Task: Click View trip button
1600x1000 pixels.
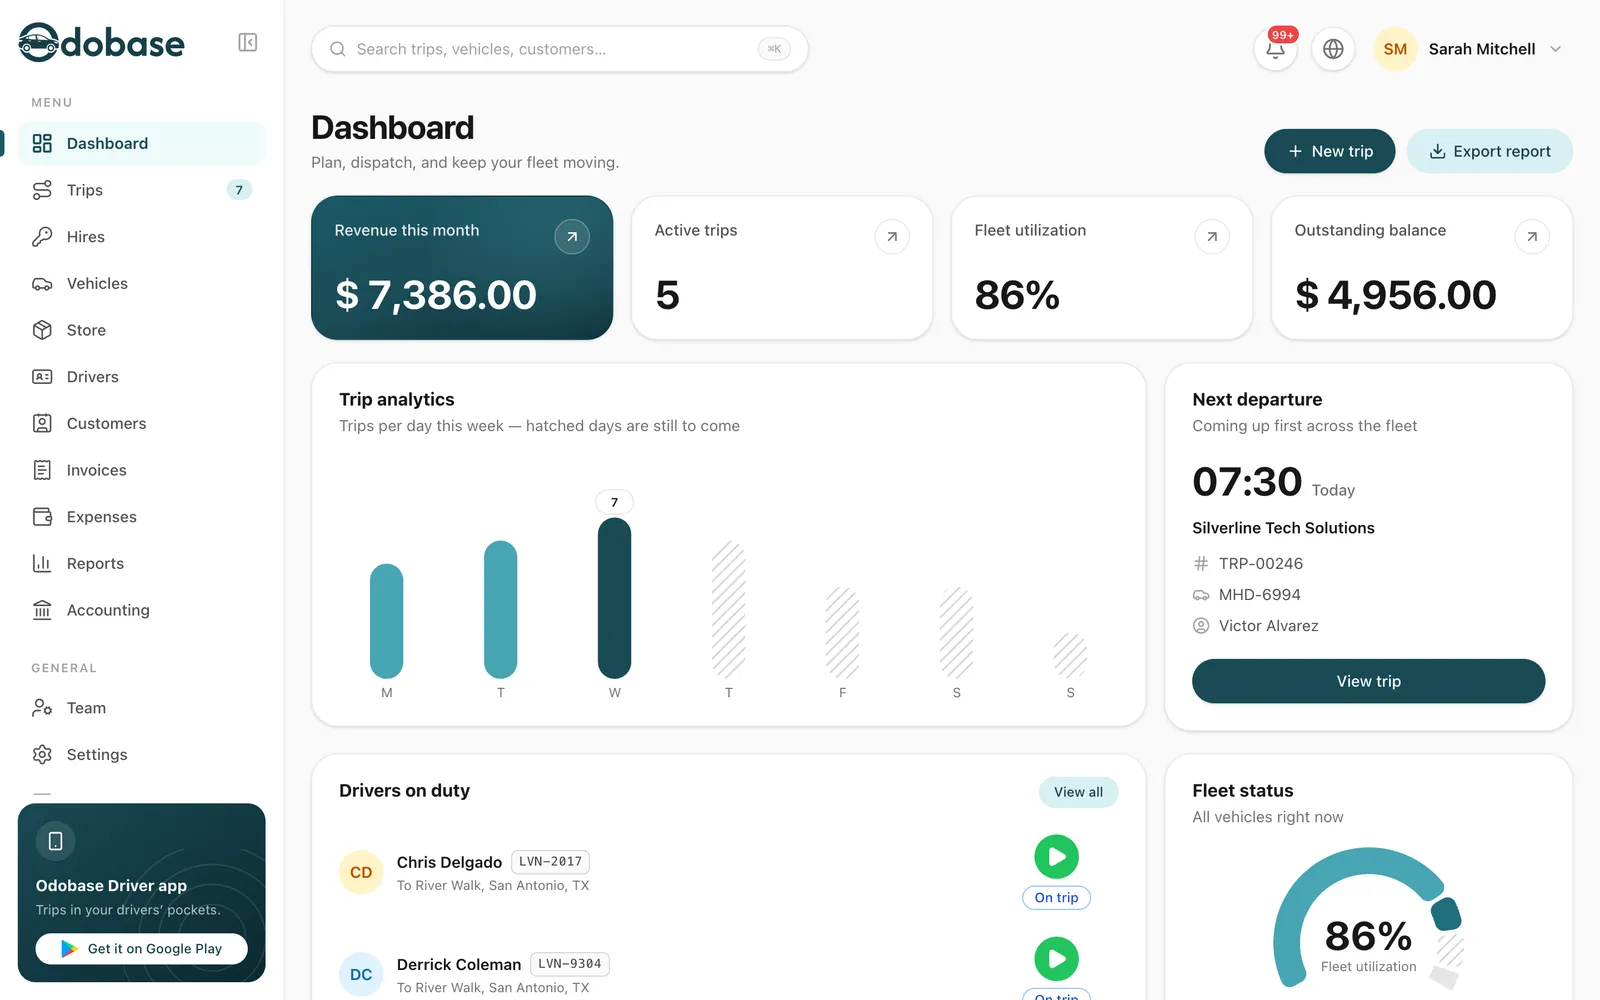Action: tap(1368, 681)
